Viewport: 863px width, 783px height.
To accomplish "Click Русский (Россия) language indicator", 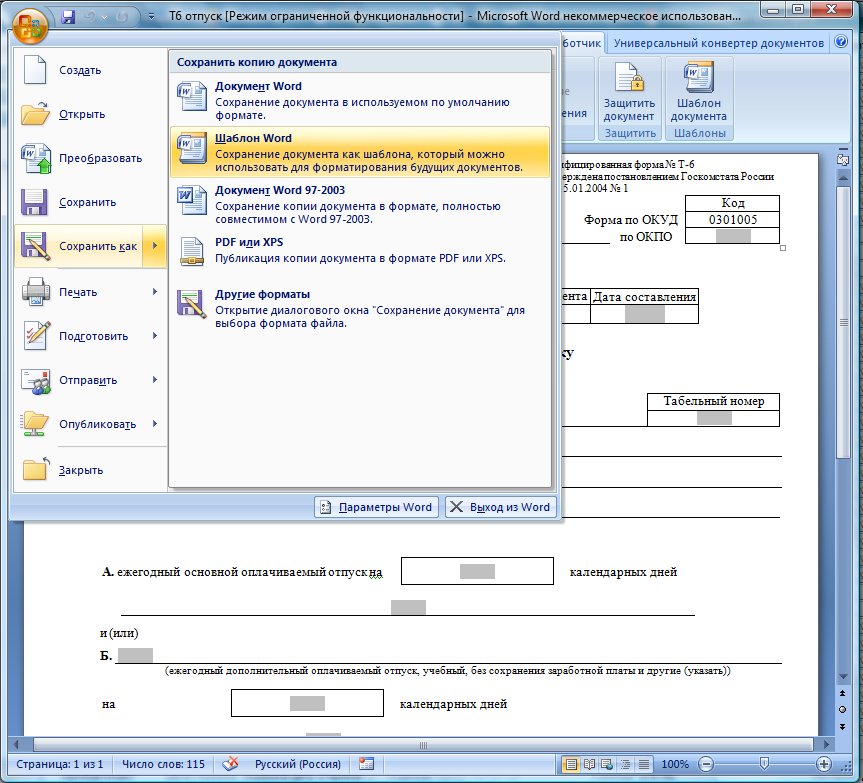I will (x=298, y=764).
